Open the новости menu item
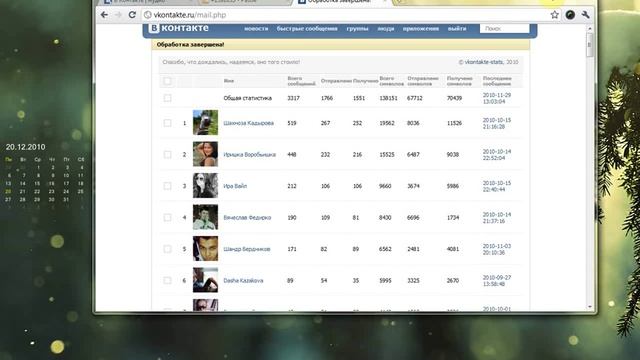This screenshot has height=360, width=640. click(x=256, y=29)
